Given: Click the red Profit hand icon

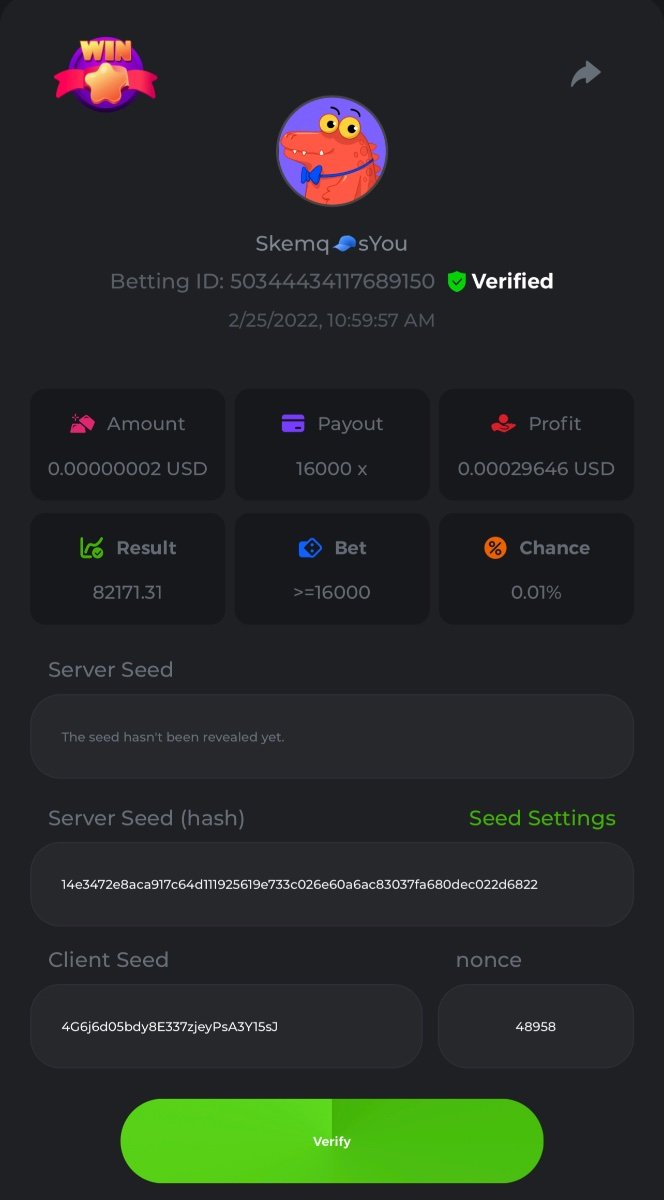Looking at the screenshot, I should pos(503,424).
